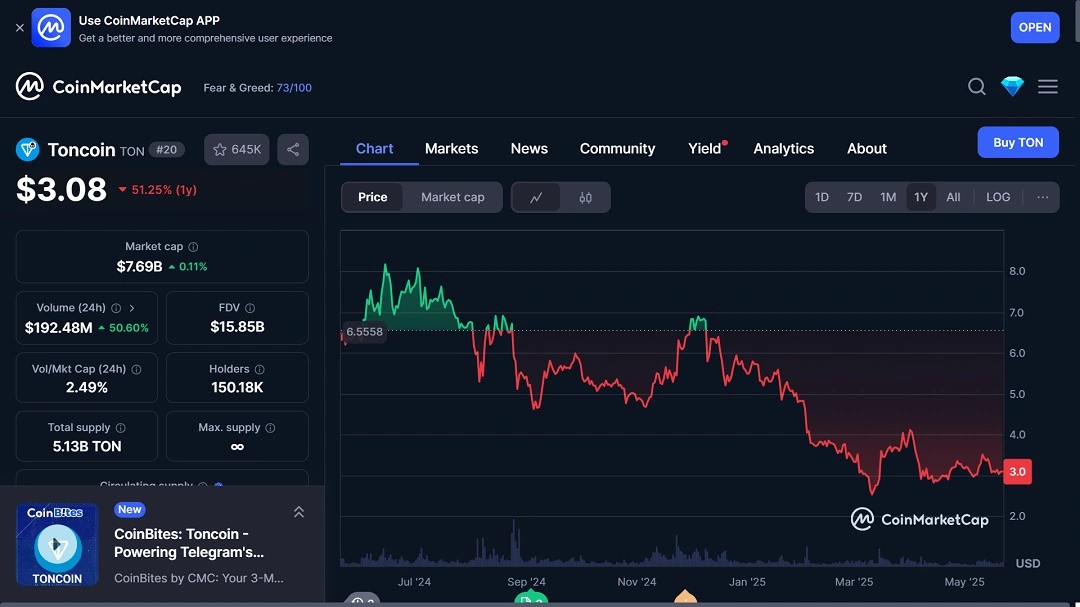Go to CoinMarketCap home logo
1080x607 pixels.
click(x=98, y=87)
